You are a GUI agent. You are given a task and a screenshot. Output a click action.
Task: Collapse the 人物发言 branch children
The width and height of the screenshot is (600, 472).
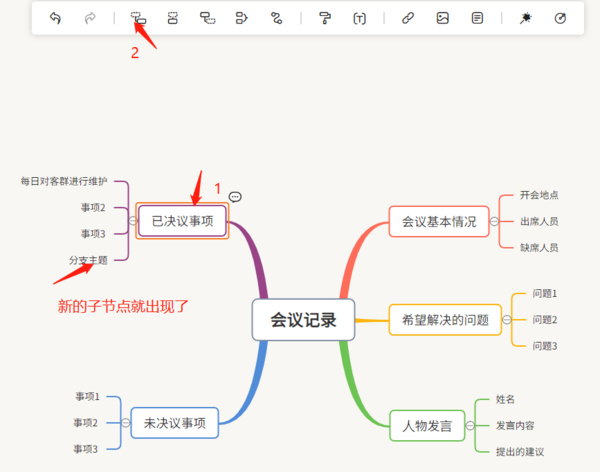[x=470, y=425]
